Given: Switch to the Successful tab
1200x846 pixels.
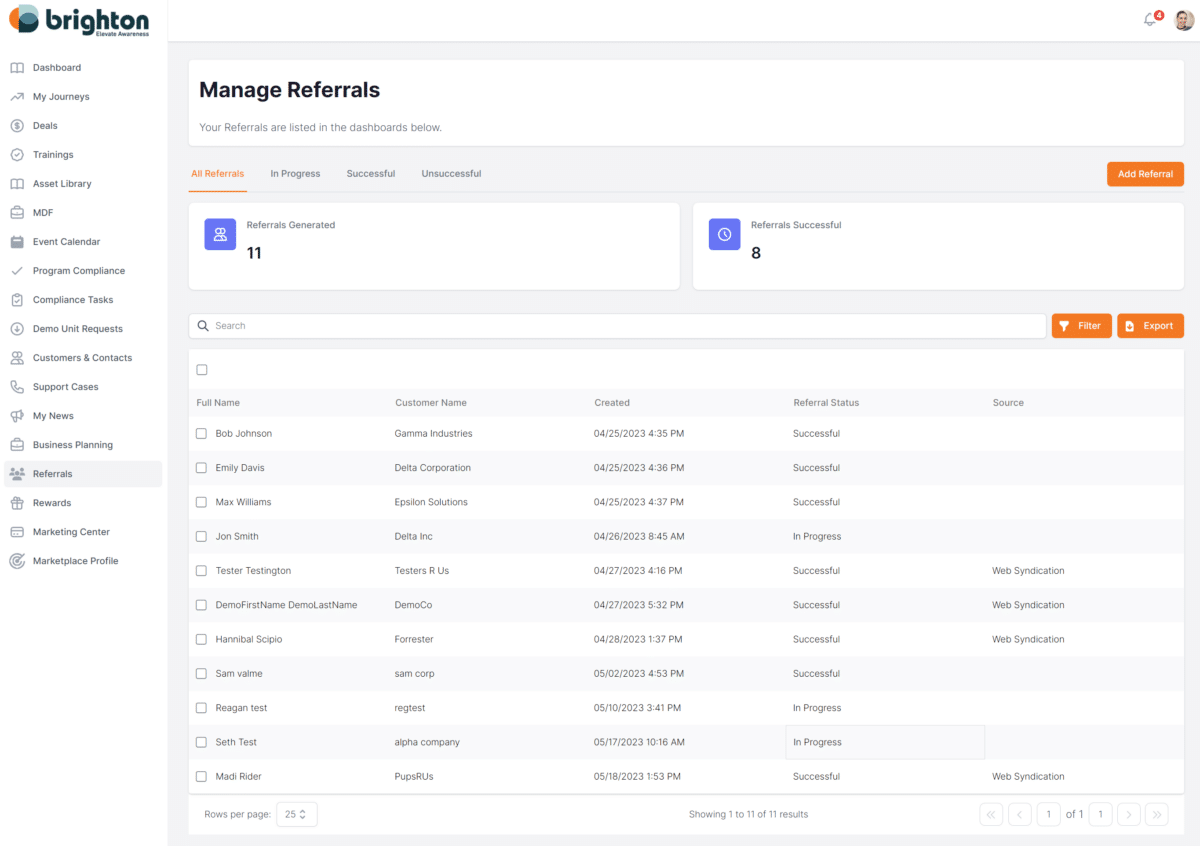Looking at the screenshot, I should point(370,173).
